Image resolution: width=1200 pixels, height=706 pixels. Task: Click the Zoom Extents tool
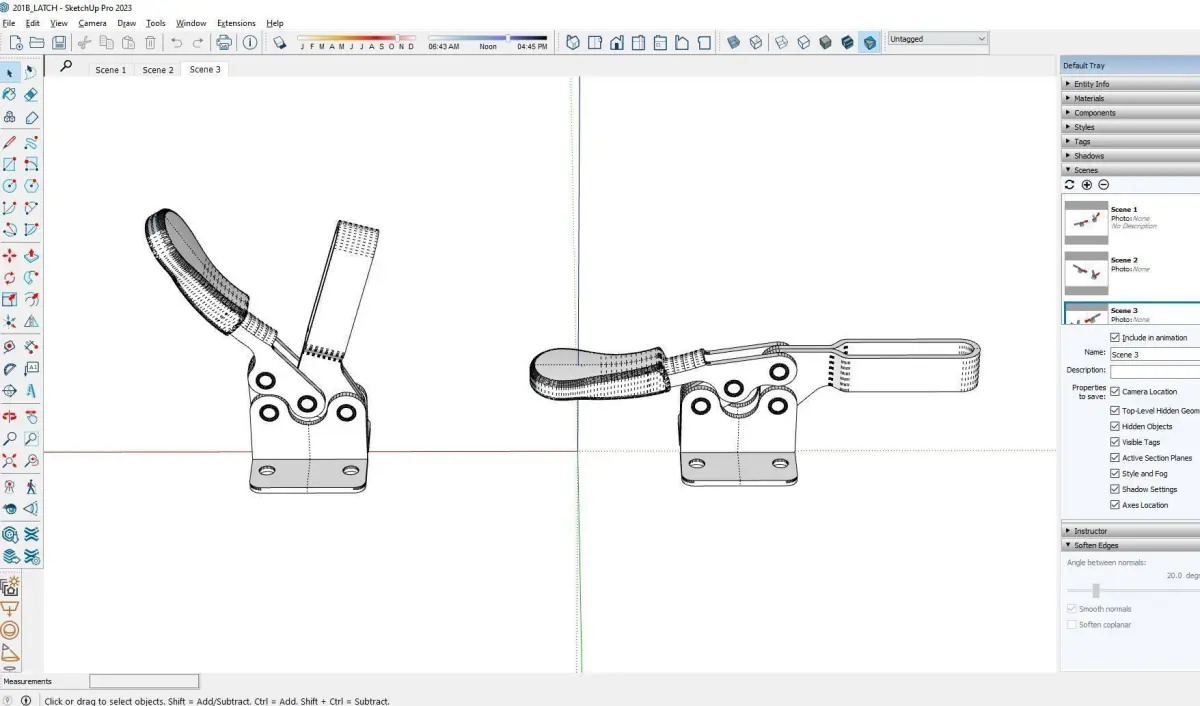click(10, 461)
